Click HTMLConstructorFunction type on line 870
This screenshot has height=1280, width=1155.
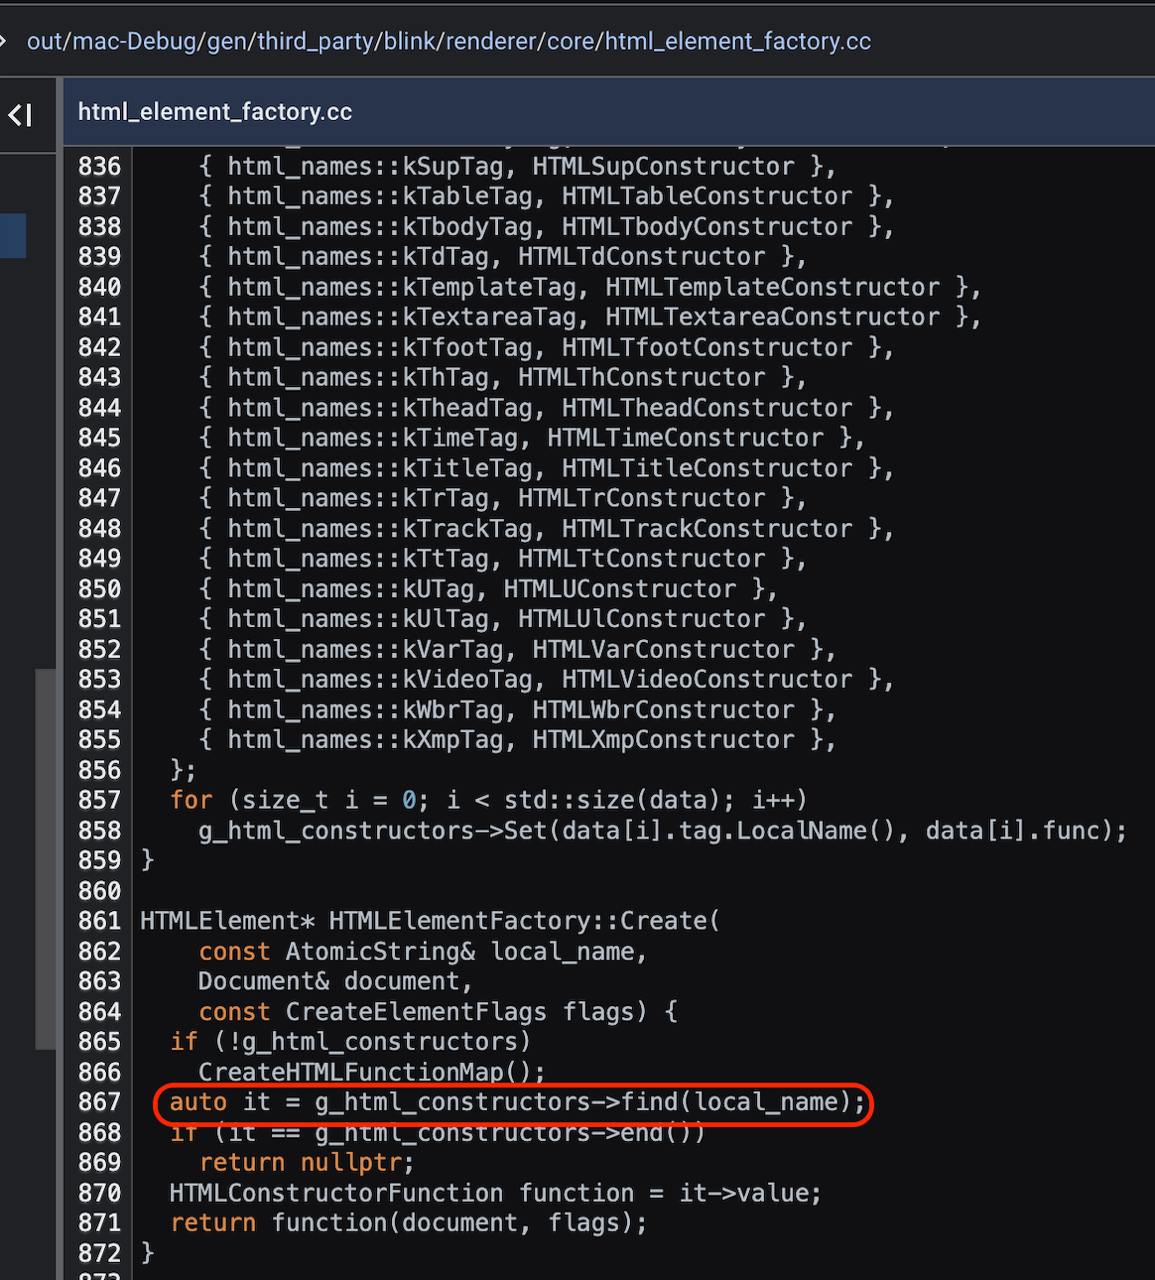(336, 1193)
